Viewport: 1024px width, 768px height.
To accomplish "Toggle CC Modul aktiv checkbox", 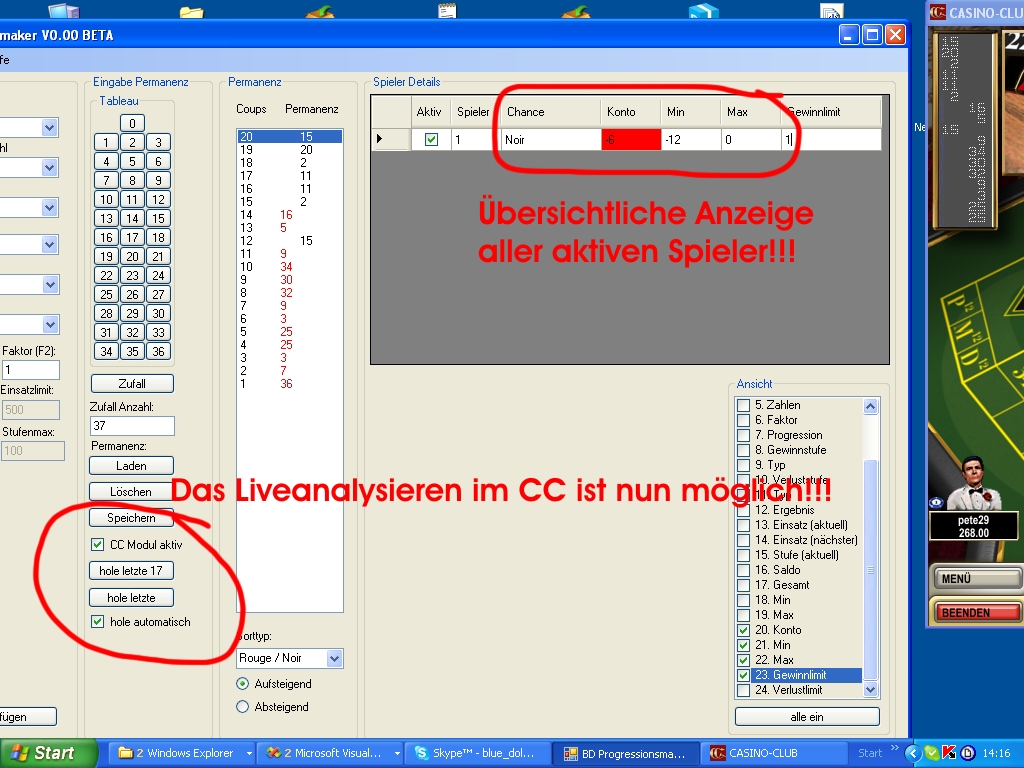I will click(x=98, y=544).
